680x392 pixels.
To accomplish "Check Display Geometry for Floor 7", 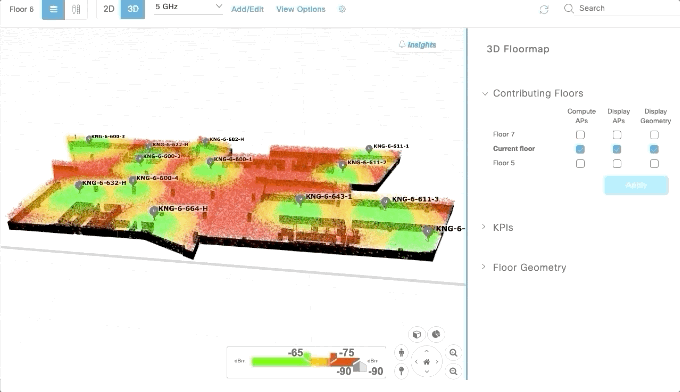I will 654,135.
